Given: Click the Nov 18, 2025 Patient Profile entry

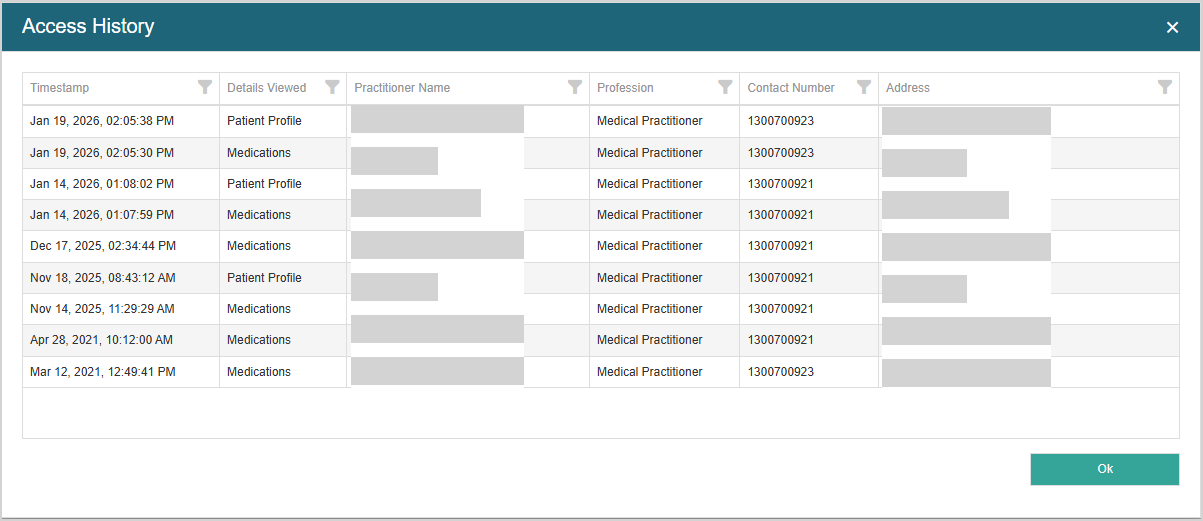Looking at the screenshot, I should [x=264, y=278].
